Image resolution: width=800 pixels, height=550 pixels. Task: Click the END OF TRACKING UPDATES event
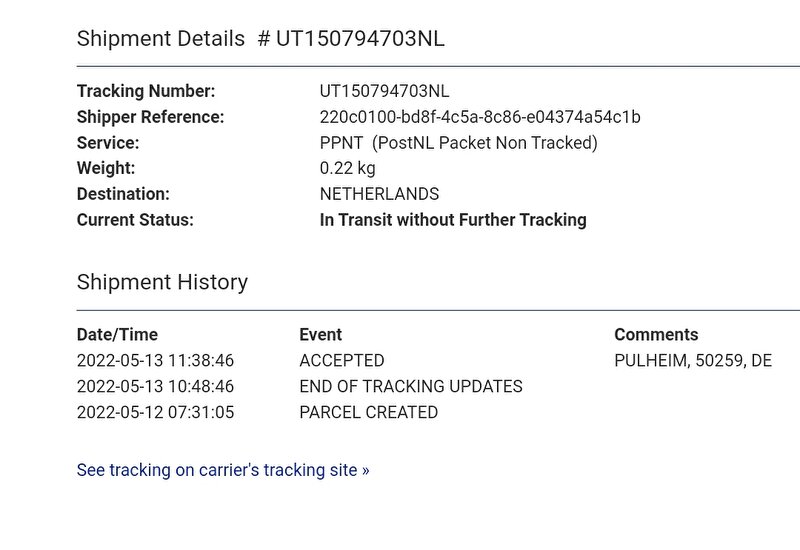[x=411, y=386]
